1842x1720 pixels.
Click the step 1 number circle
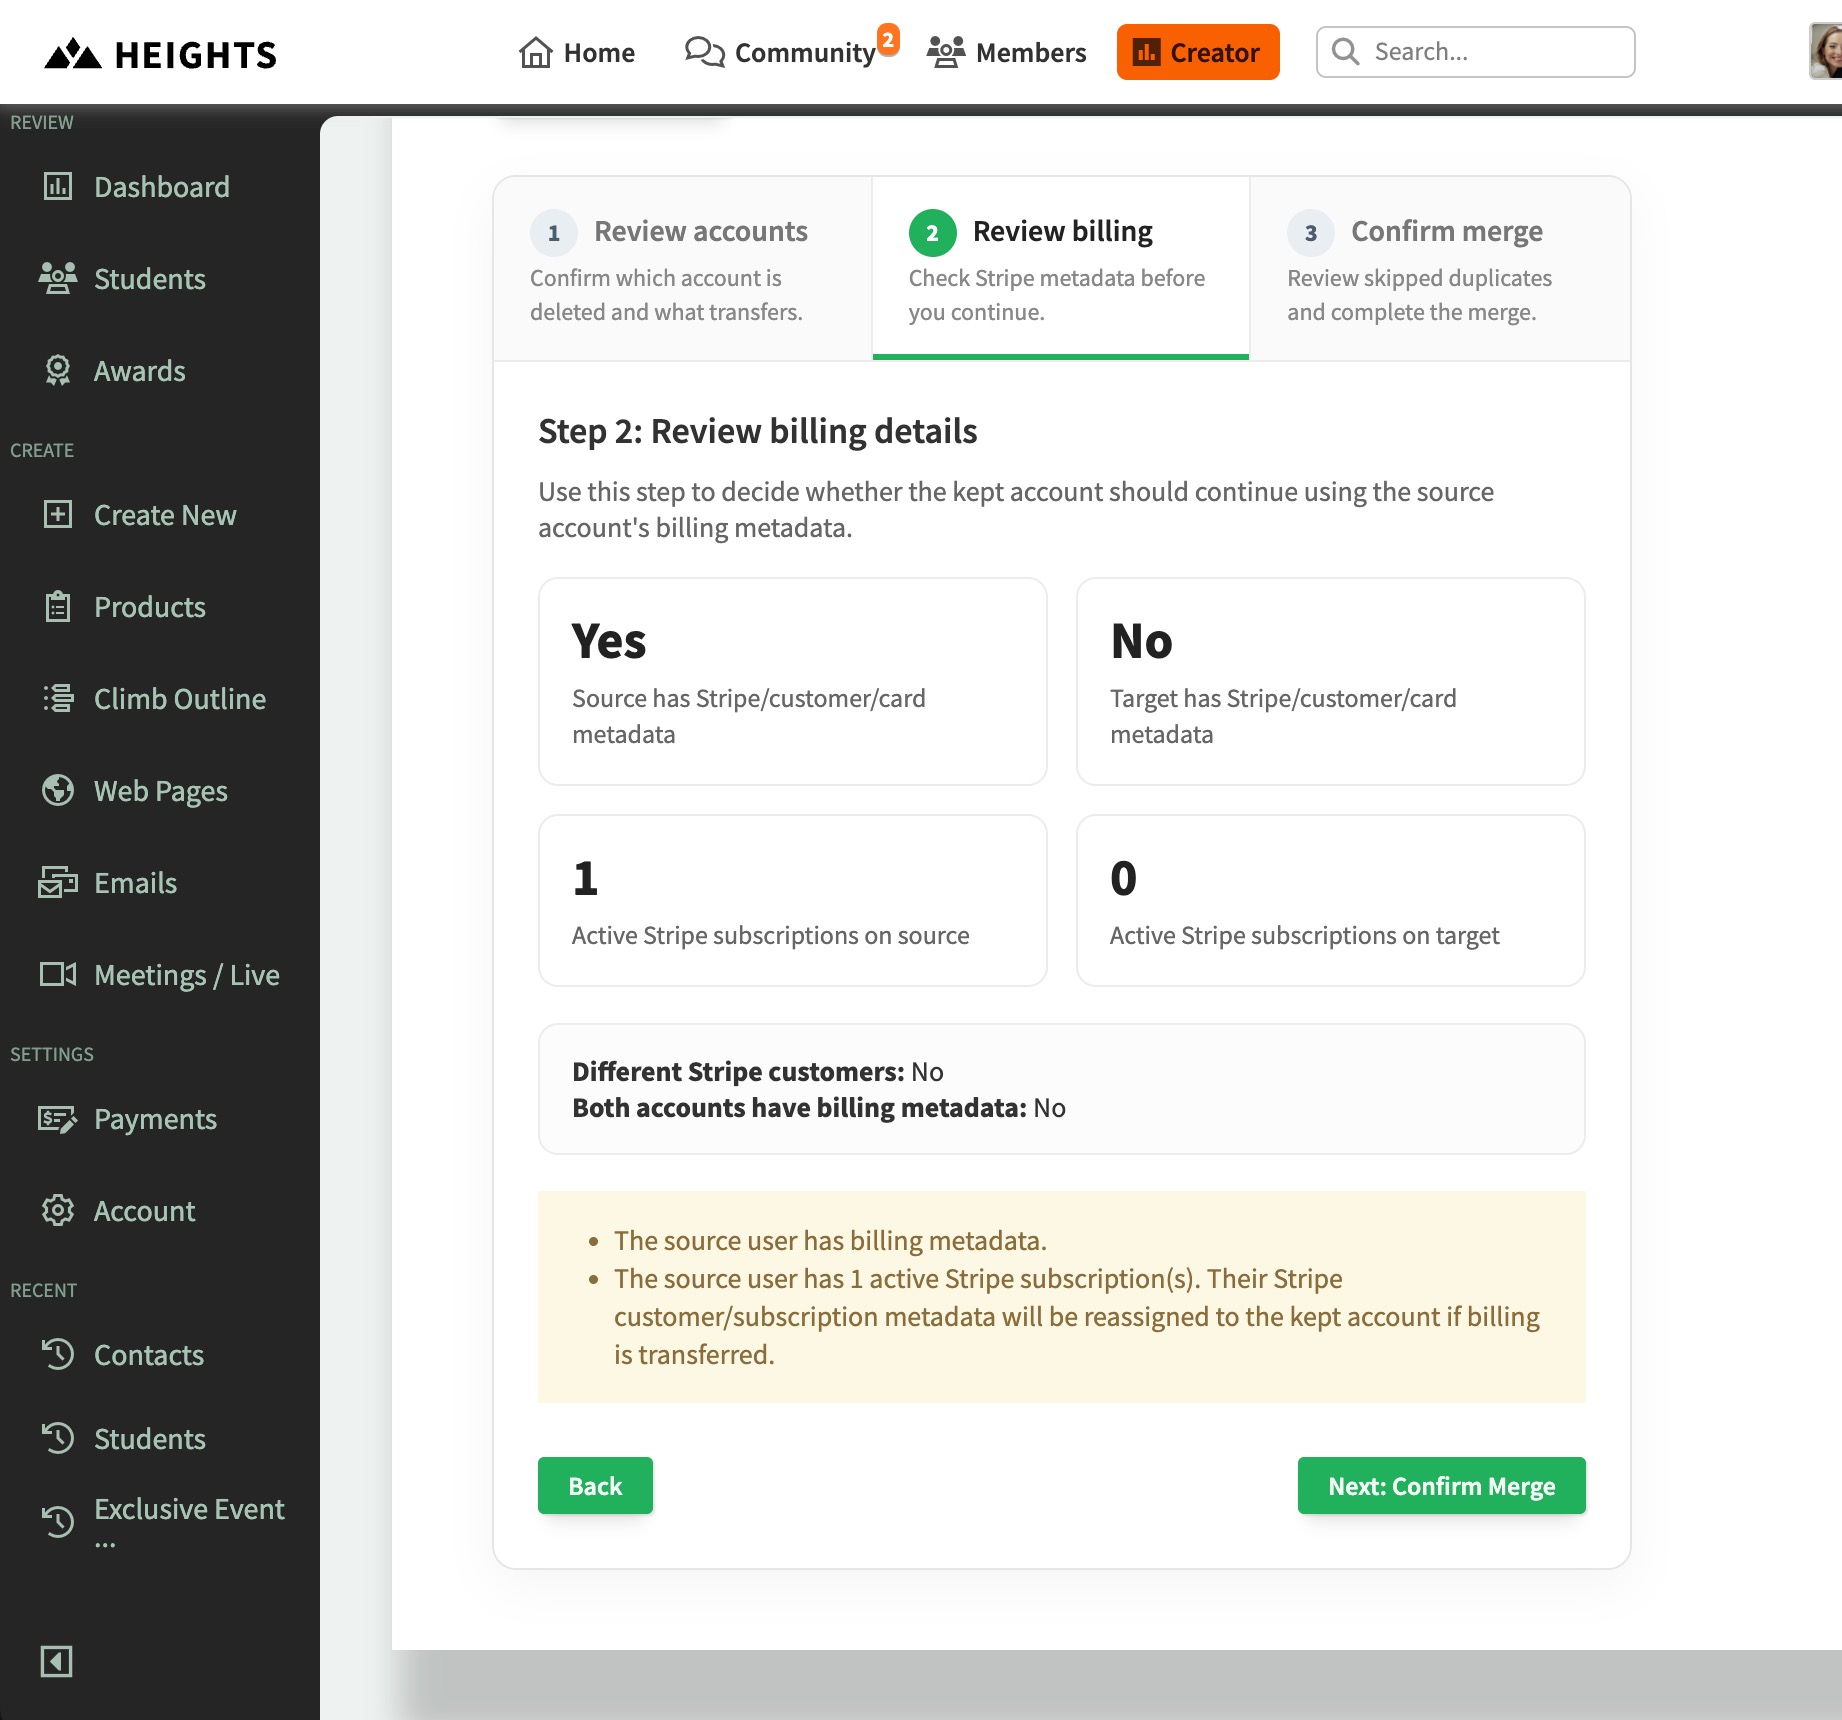coord(554,233)
